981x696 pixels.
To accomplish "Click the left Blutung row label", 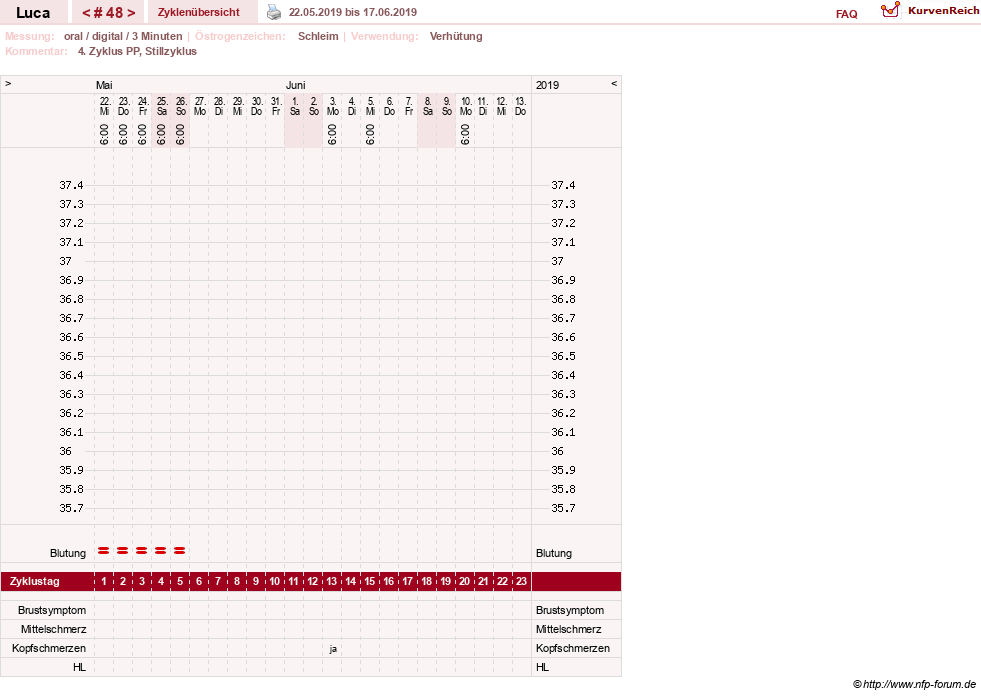I will click(x=68, y=553).
